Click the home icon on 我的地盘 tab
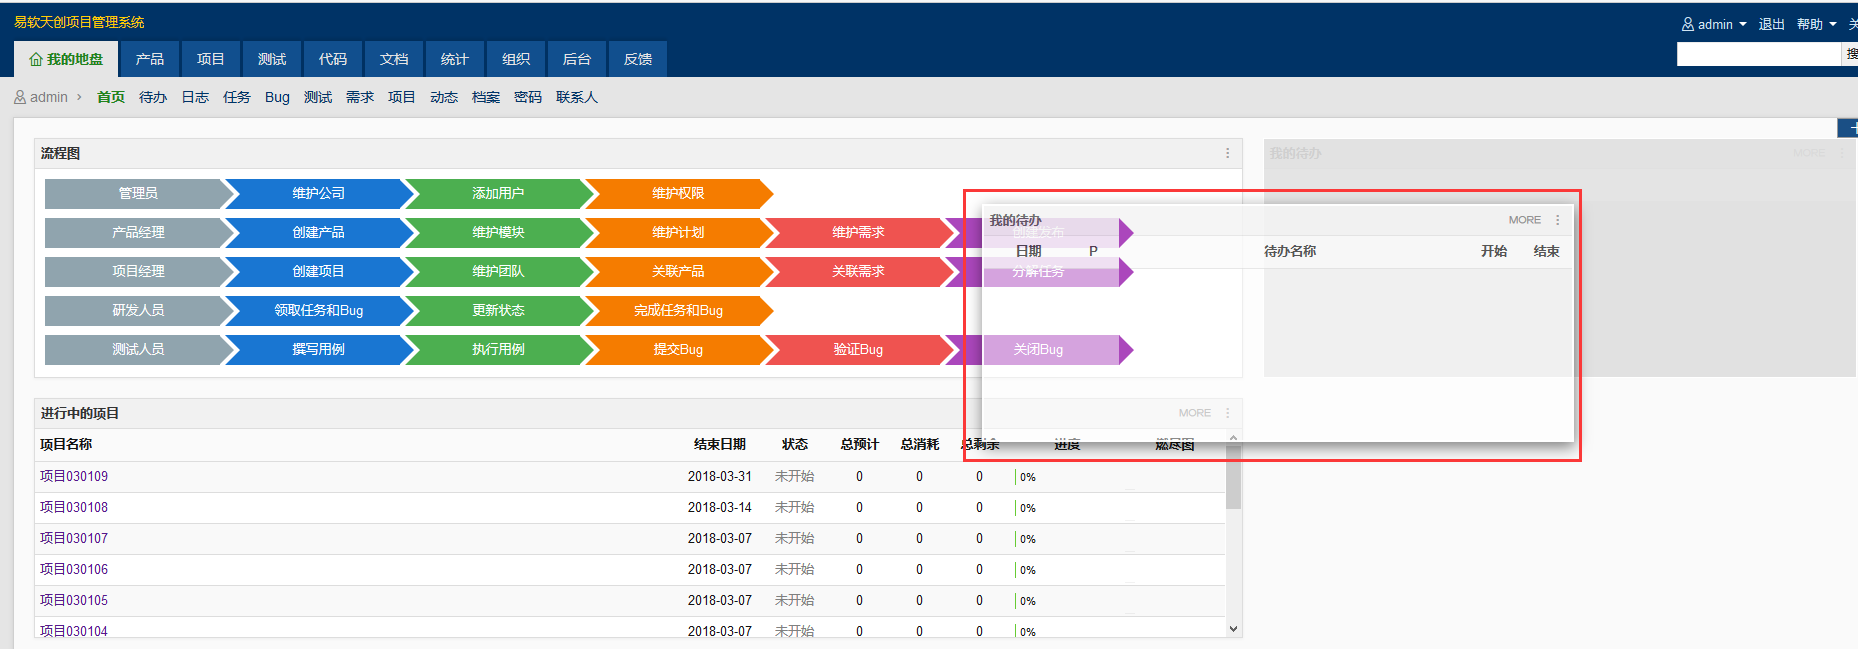This screenshot has width=1858, height=649. pos(36,60)
